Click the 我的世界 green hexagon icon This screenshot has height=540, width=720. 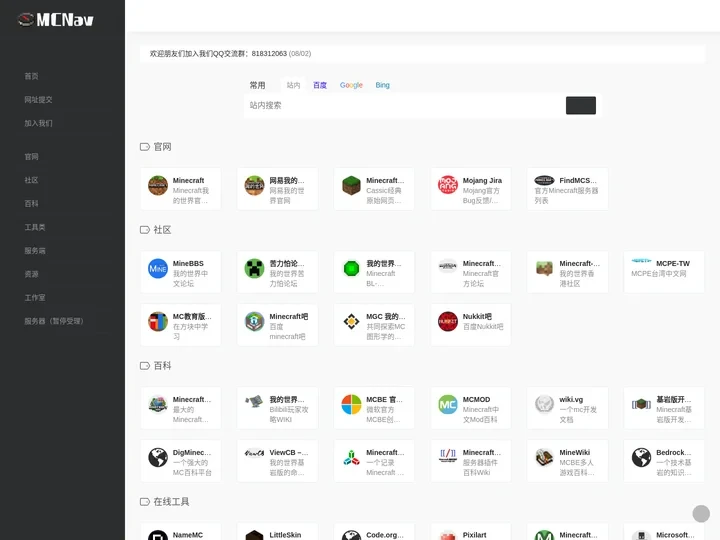coord(351,269)
